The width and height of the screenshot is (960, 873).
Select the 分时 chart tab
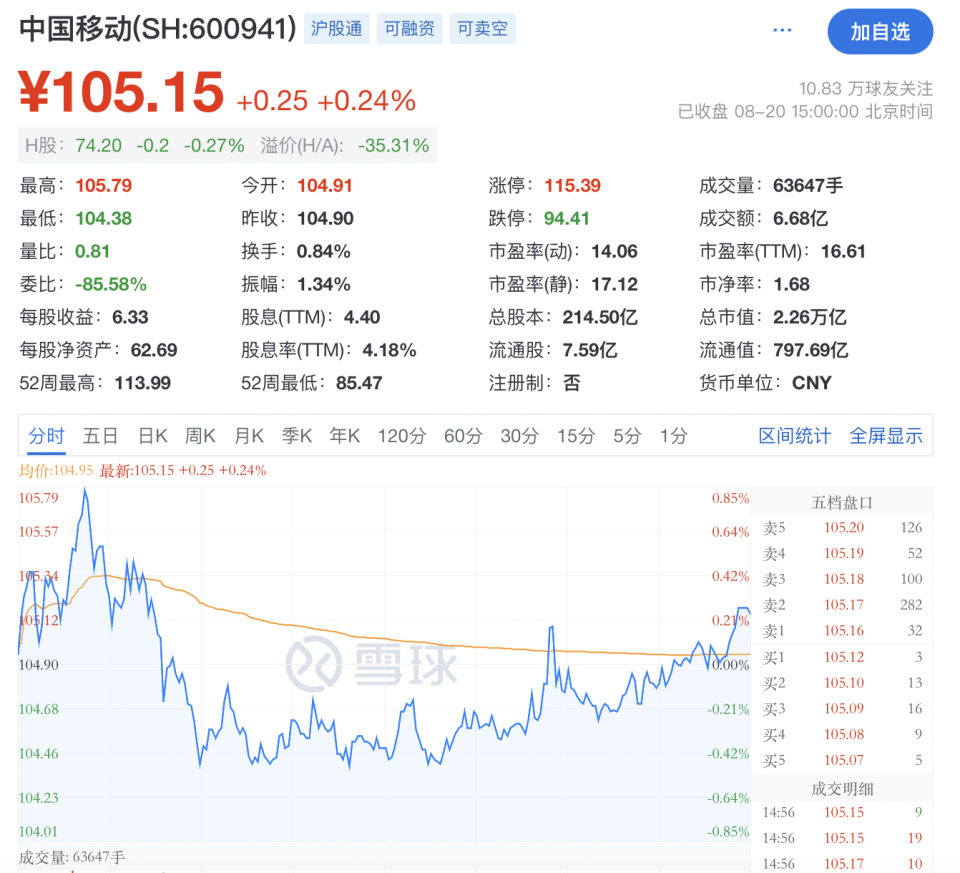coord(47,436)
